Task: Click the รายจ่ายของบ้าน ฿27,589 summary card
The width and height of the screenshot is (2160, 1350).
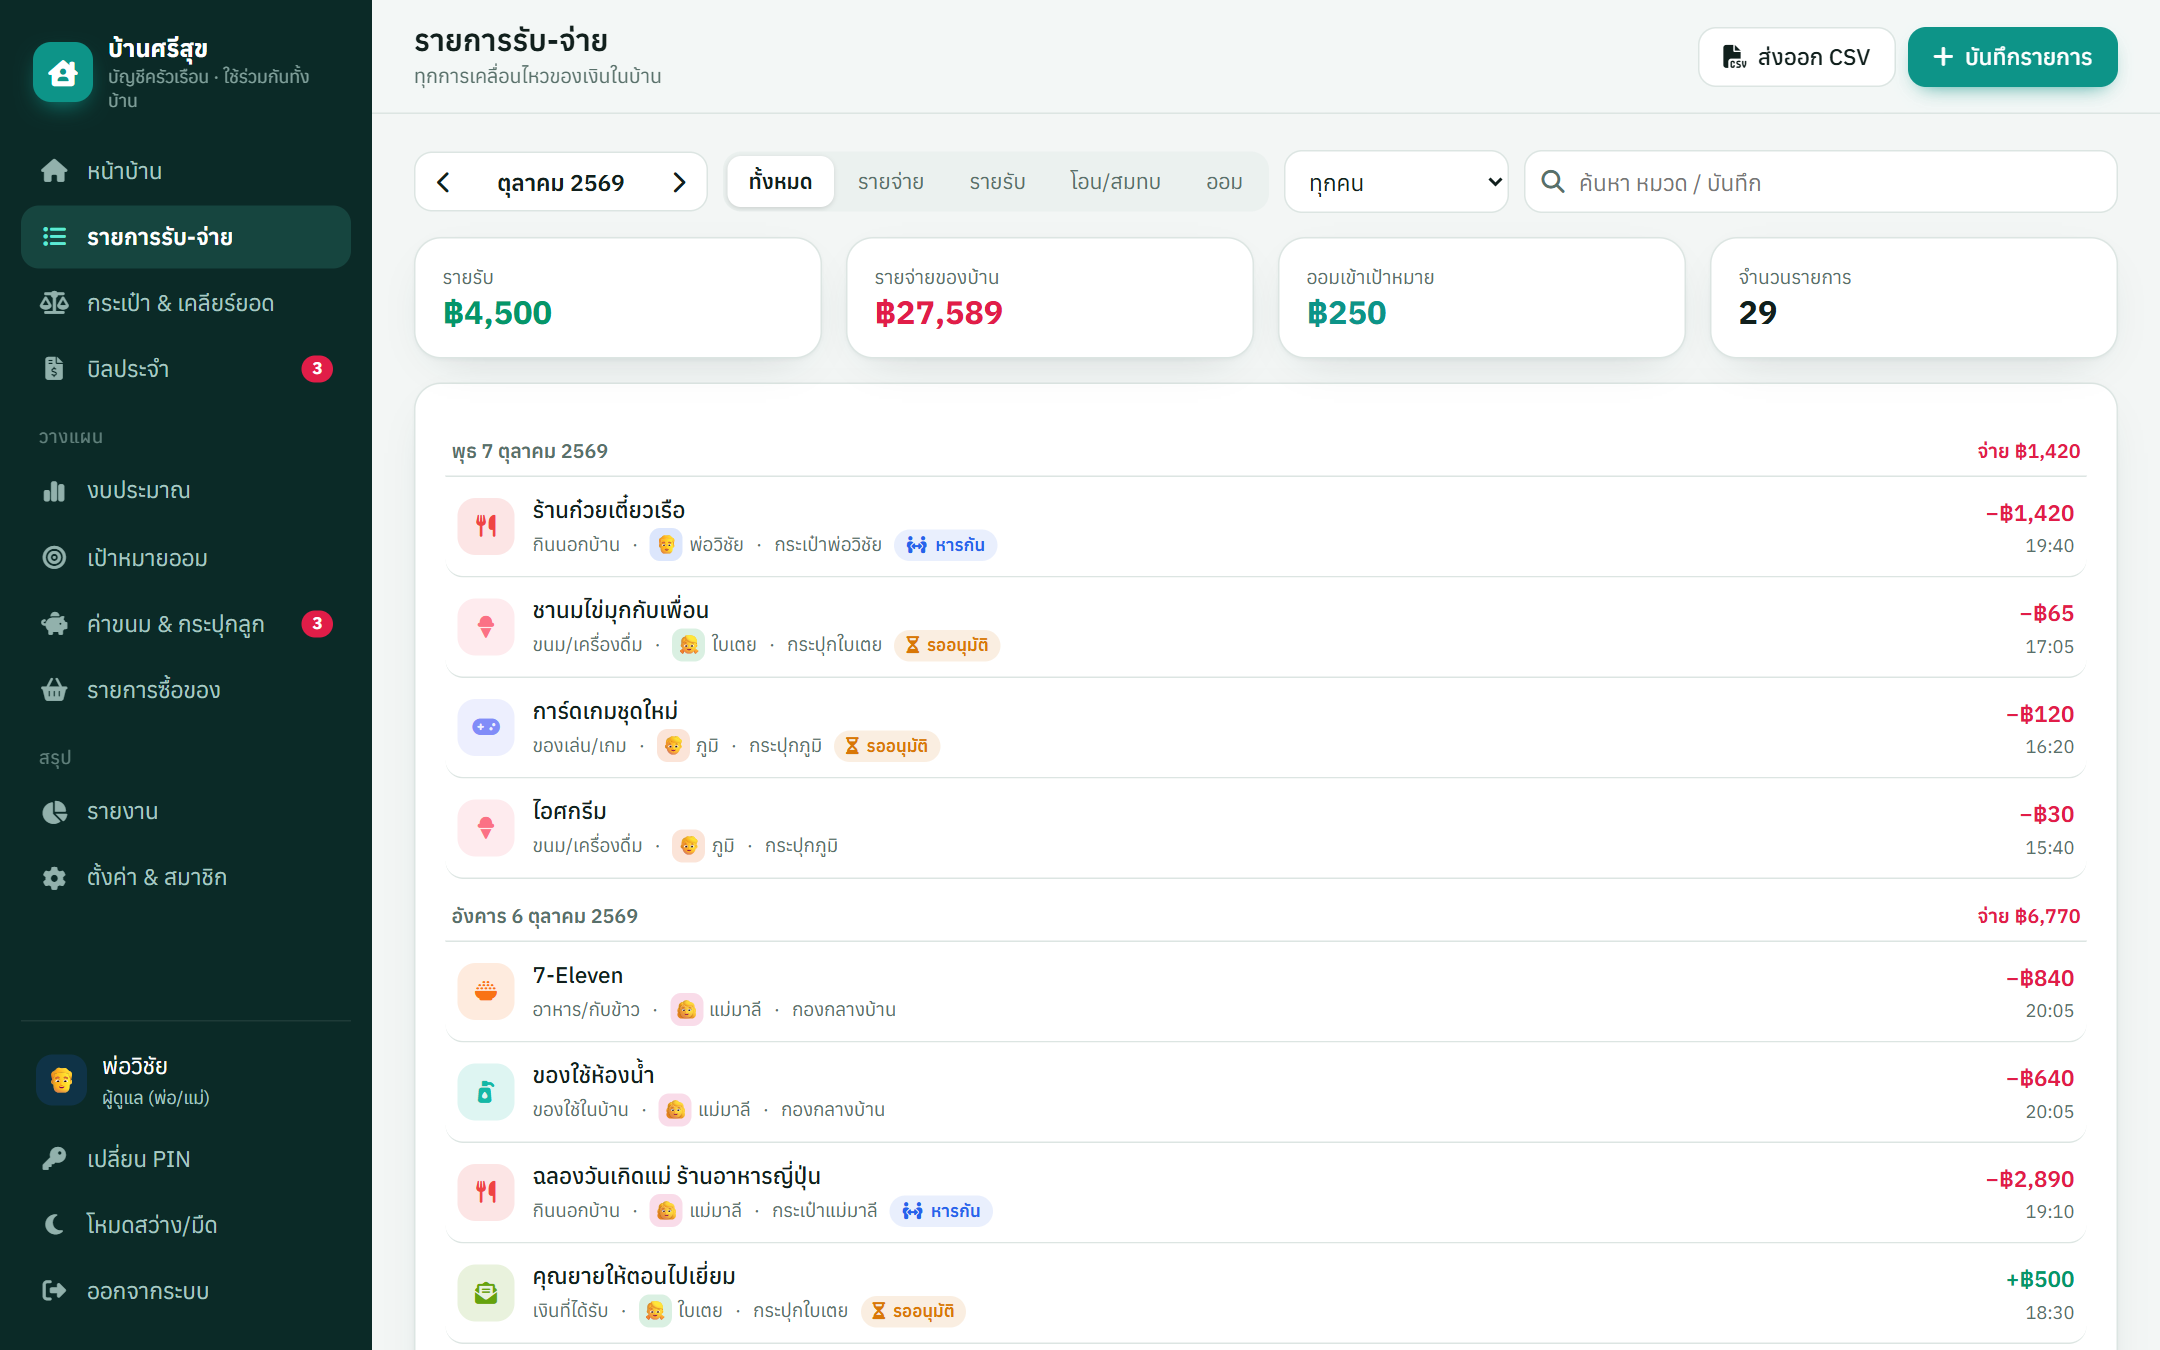Action: (x=1049, y=297)
